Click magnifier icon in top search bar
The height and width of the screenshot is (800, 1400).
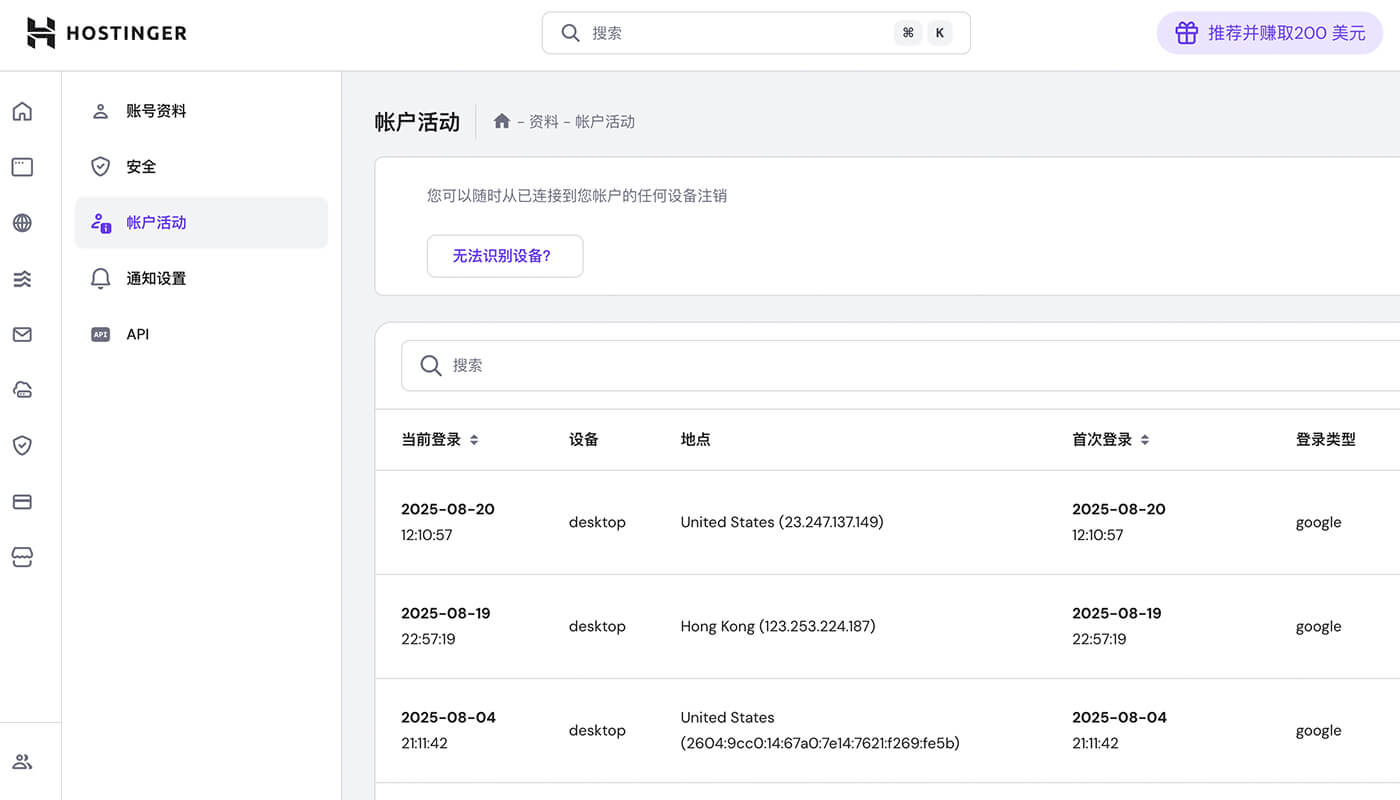pyautogui.click(x=570, y=33)
